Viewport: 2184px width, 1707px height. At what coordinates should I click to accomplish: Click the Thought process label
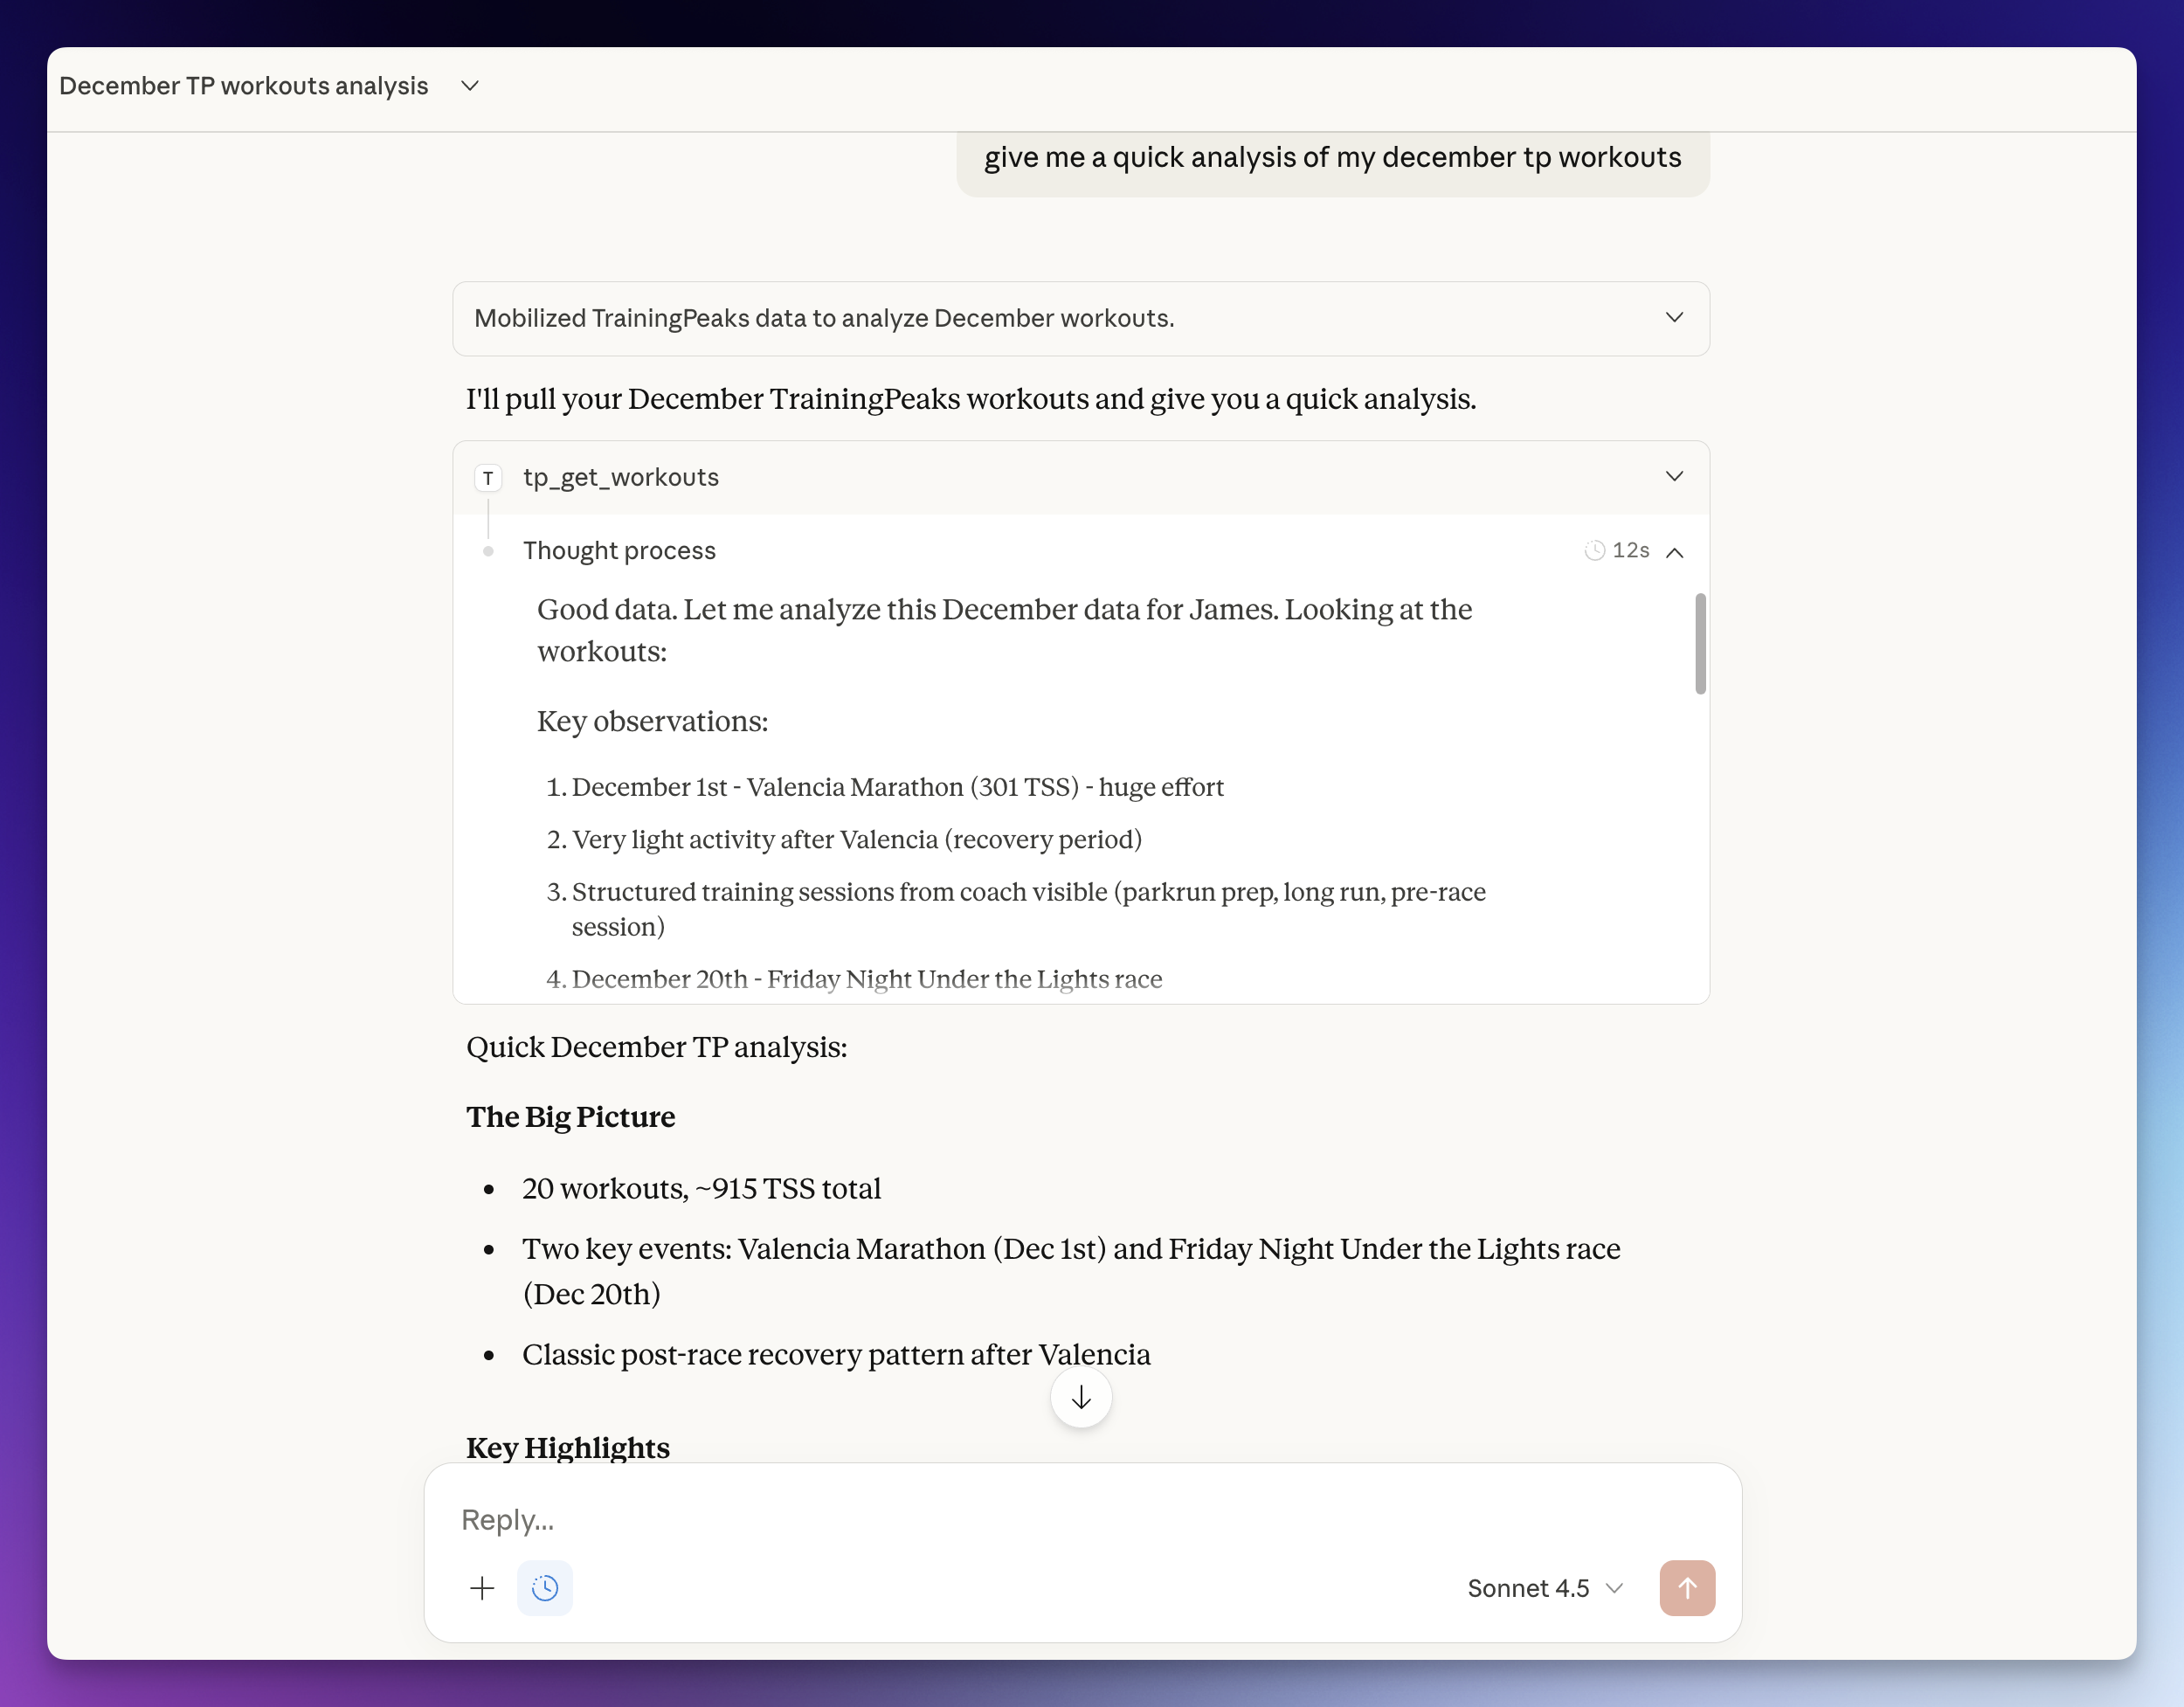tap(619, 551)
